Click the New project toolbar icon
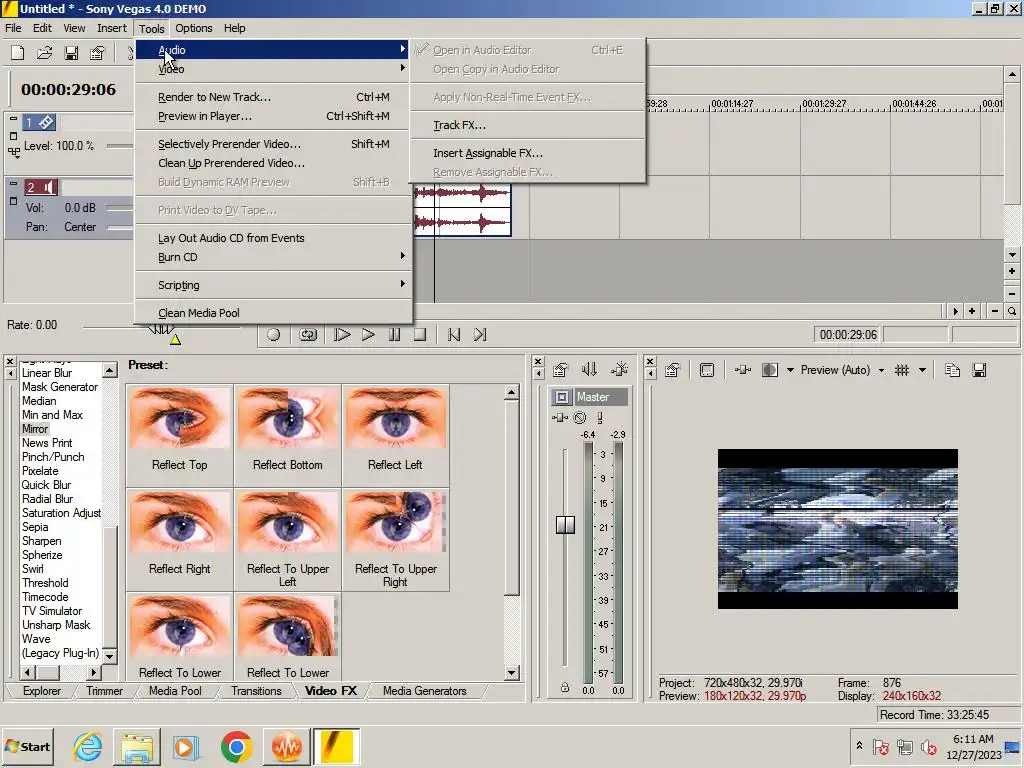This screenshot has width=1024, height=768. (x=18, y=53)
